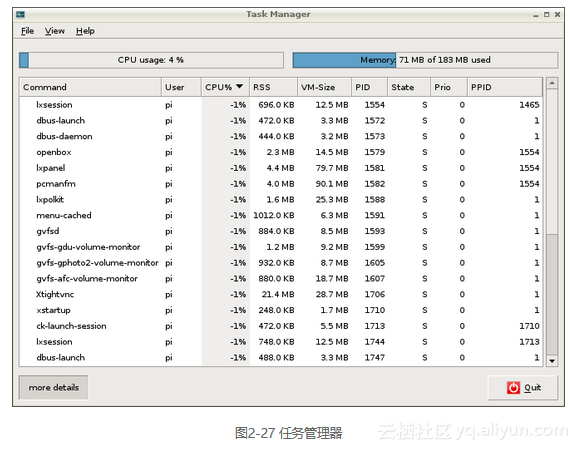Click the 90.1 MB VM-Size value
This screenshot has width=579, height=451.
pyautogui.click(x=332, y=184)
